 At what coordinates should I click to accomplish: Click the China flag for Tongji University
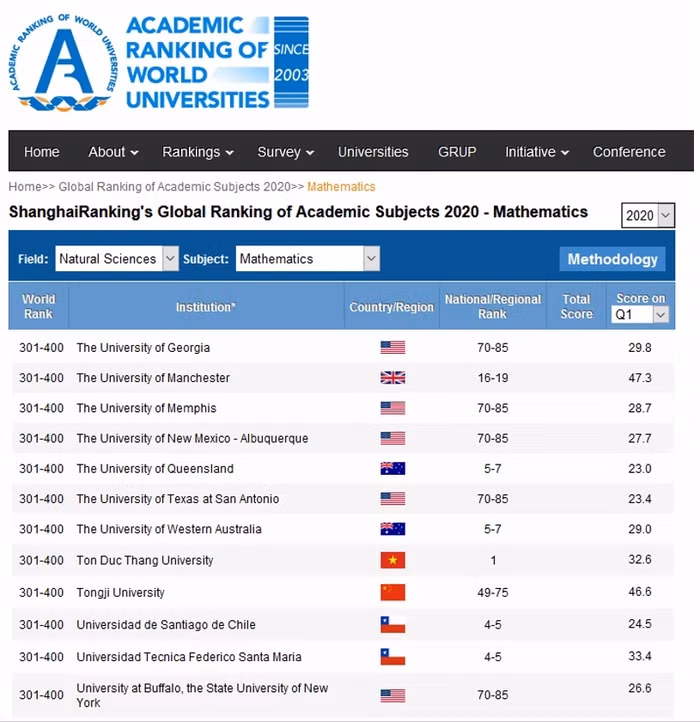[x=392, y=592]
